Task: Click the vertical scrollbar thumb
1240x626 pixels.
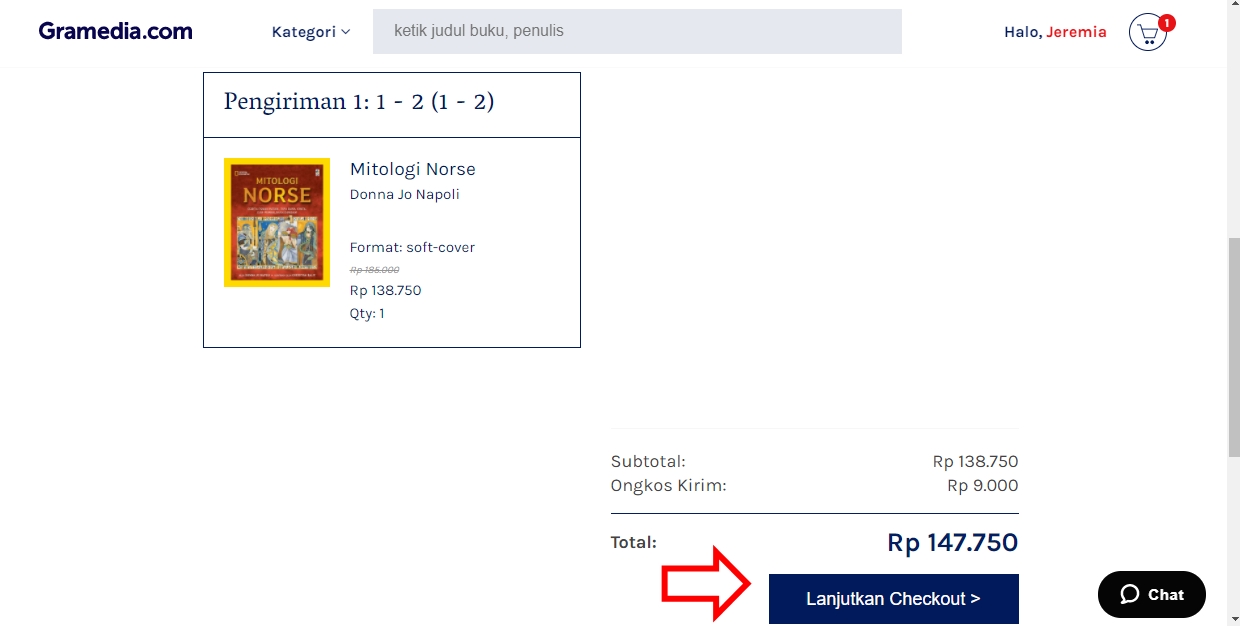Action: click(x=1233, y=348)
